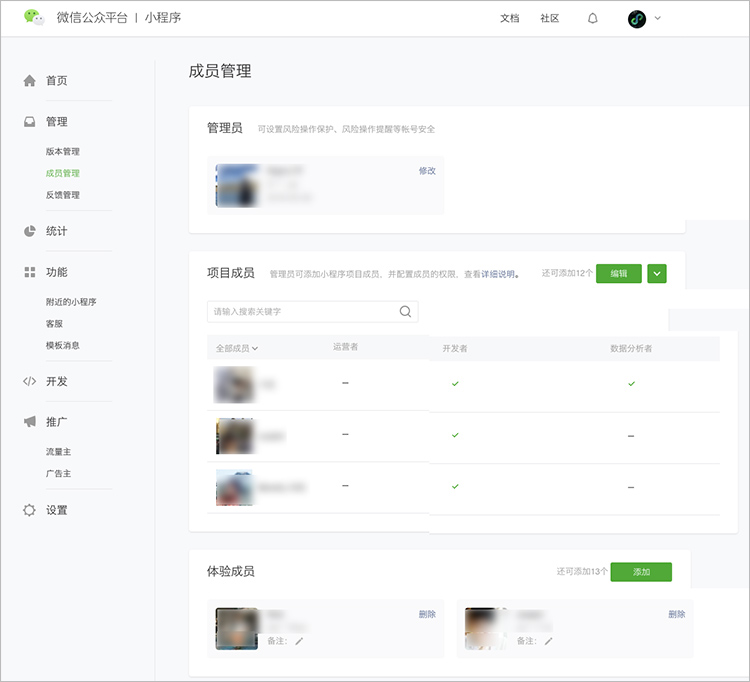Open 版本管理 in the sidebar
This screenshot has height=682, width=750.
click(62, 152)
